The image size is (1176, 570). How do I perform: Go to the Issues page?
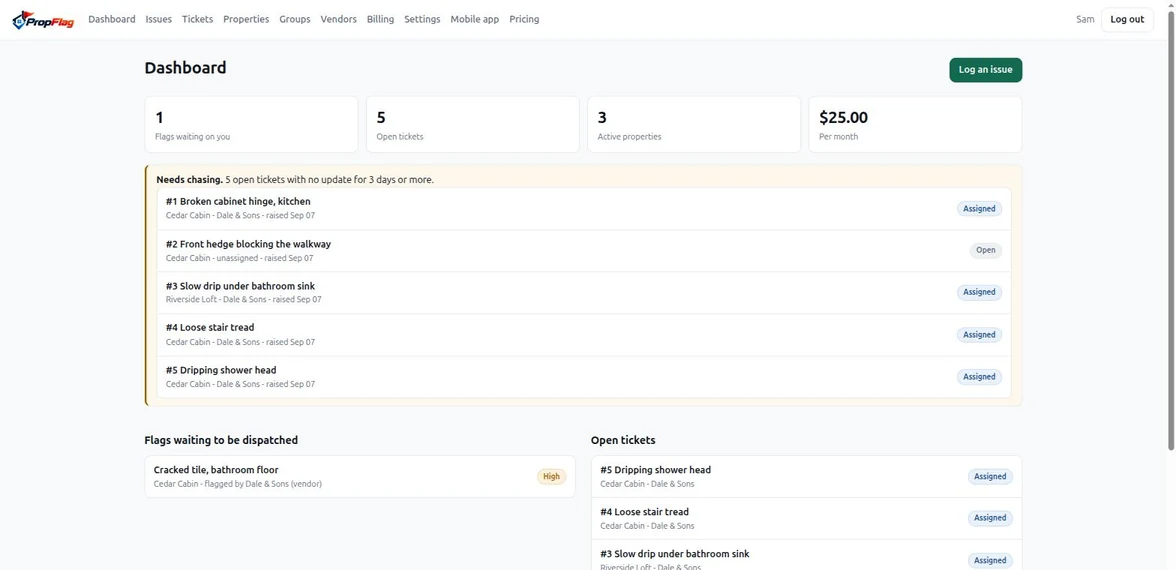[158, 20]
